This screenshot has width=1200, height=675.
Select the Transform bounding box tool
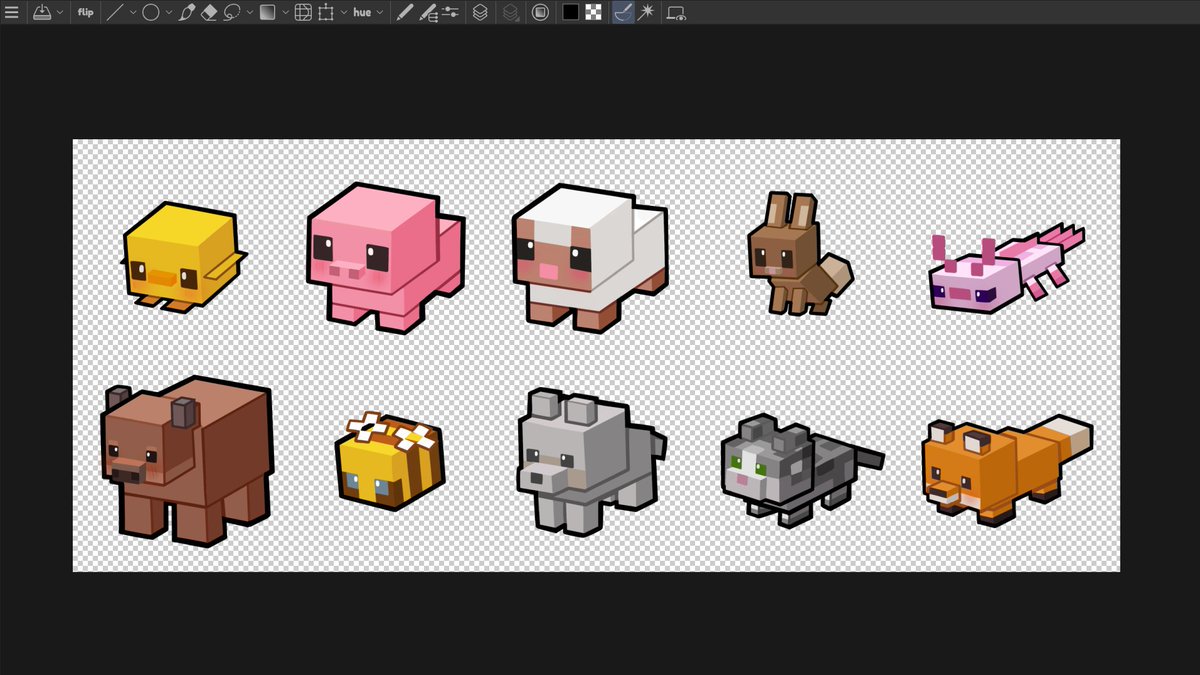click(x=326, y=13)
